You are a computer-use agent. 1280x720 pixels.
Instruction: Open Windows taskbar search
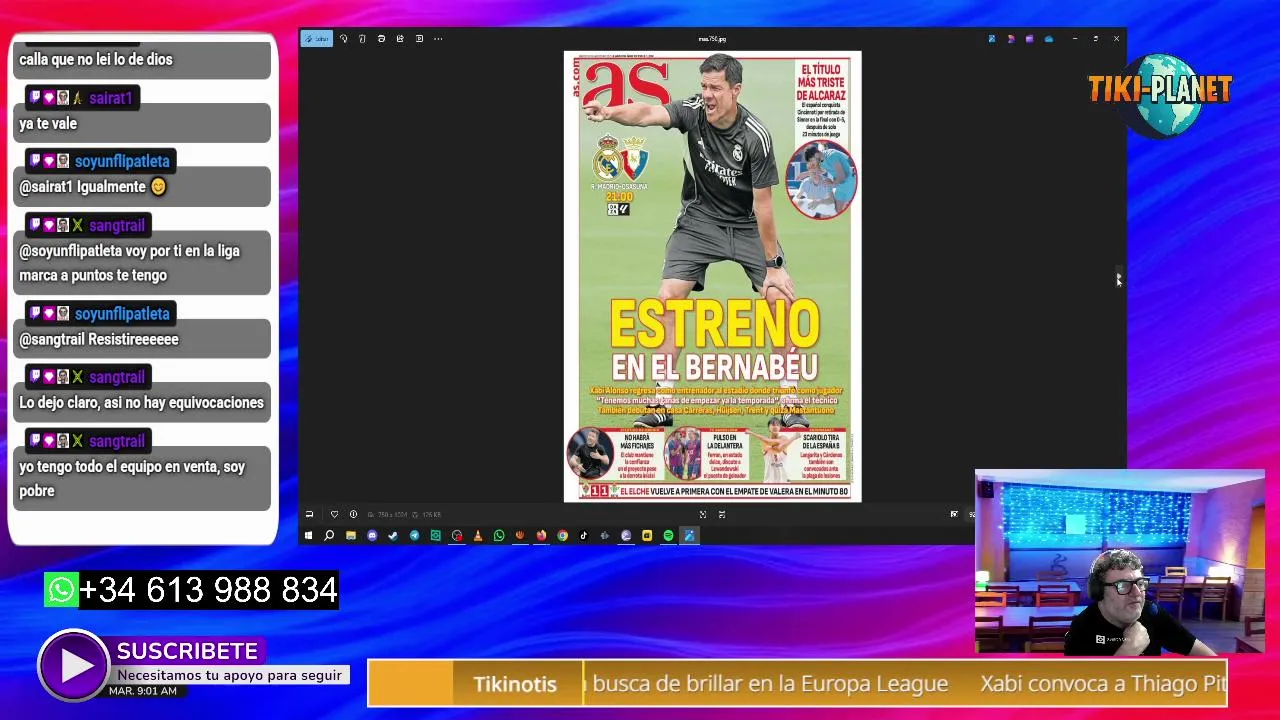tap(329, 536)
